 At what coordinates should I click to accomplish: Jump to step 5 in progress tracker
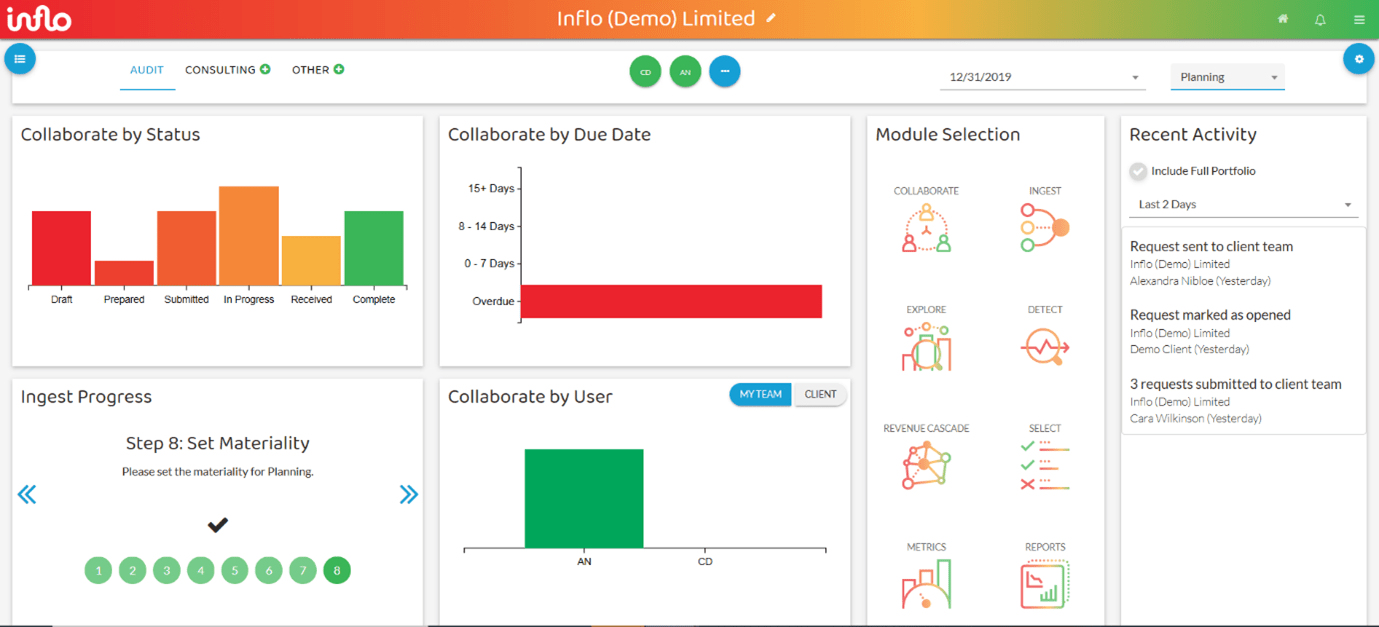[x=234, y=571]
